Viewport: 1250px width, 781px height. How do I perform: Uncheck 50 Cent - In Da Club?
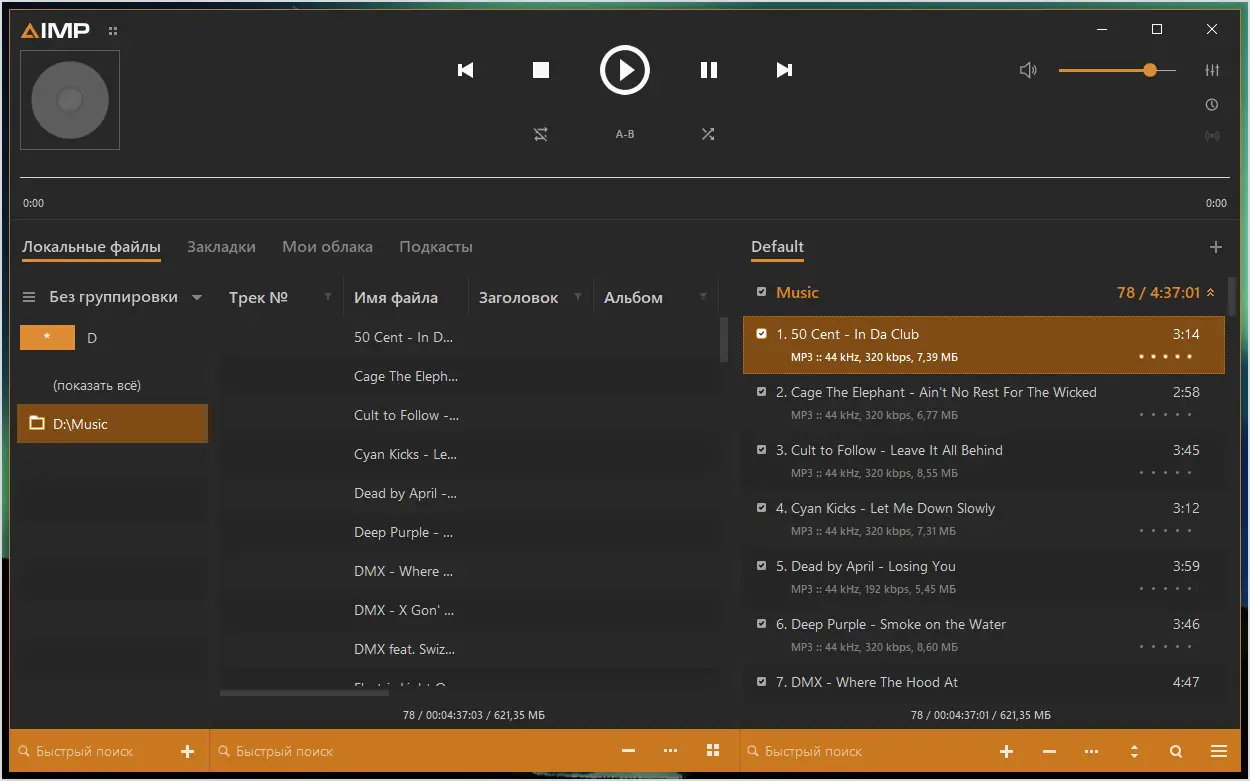pos(762,334)
